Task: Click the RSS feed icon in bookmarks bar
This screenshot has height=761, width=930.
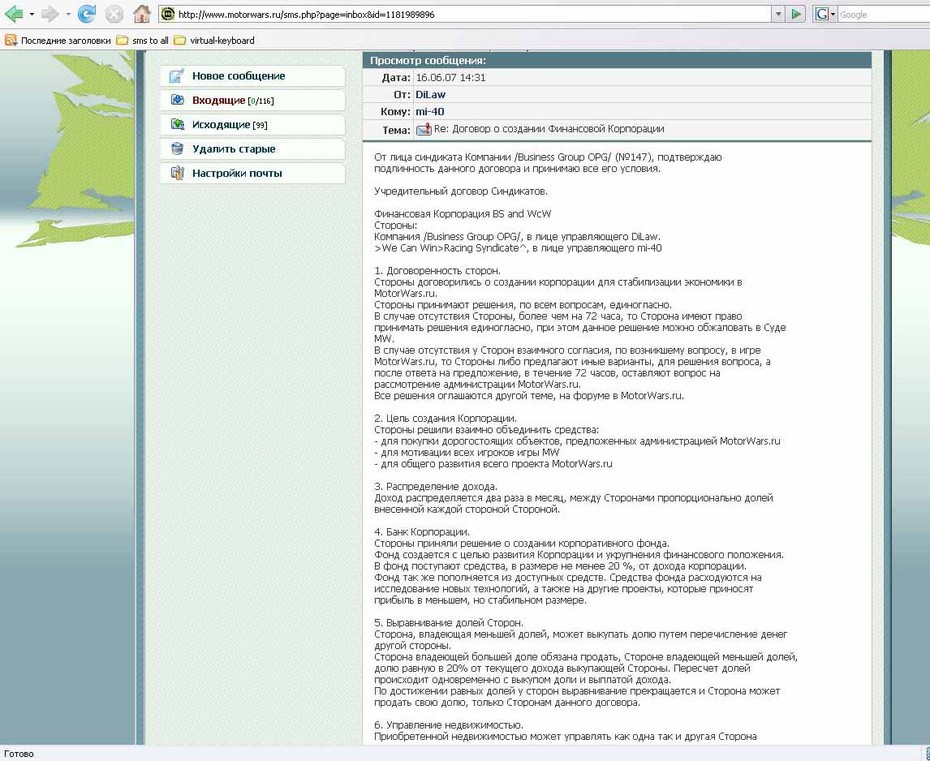Action: (x=10, y=40)
